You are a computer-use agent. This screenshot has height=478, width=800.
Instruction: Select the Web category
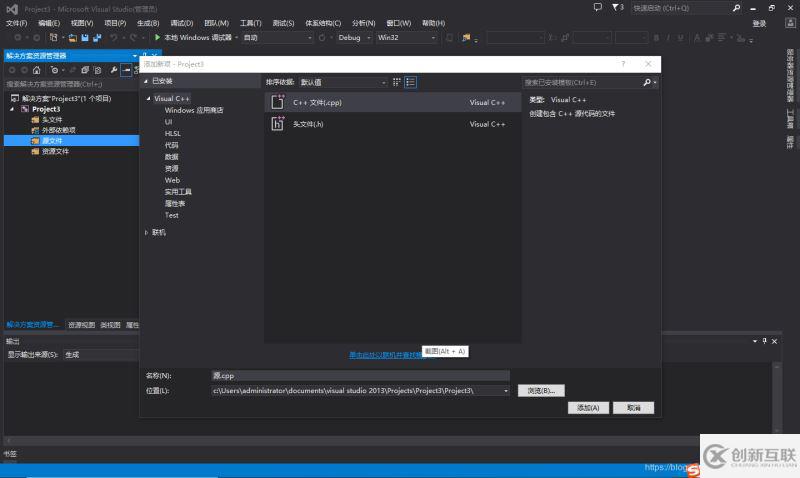pos(172,180)
